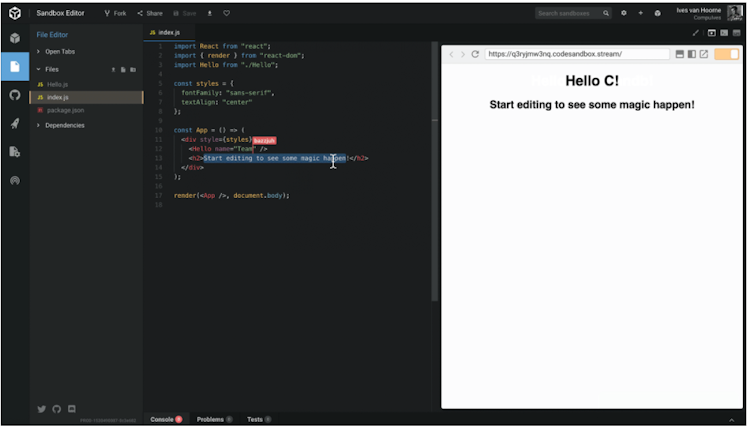Refresh the preview browser

pyautogui.click(x=475, y=55)
